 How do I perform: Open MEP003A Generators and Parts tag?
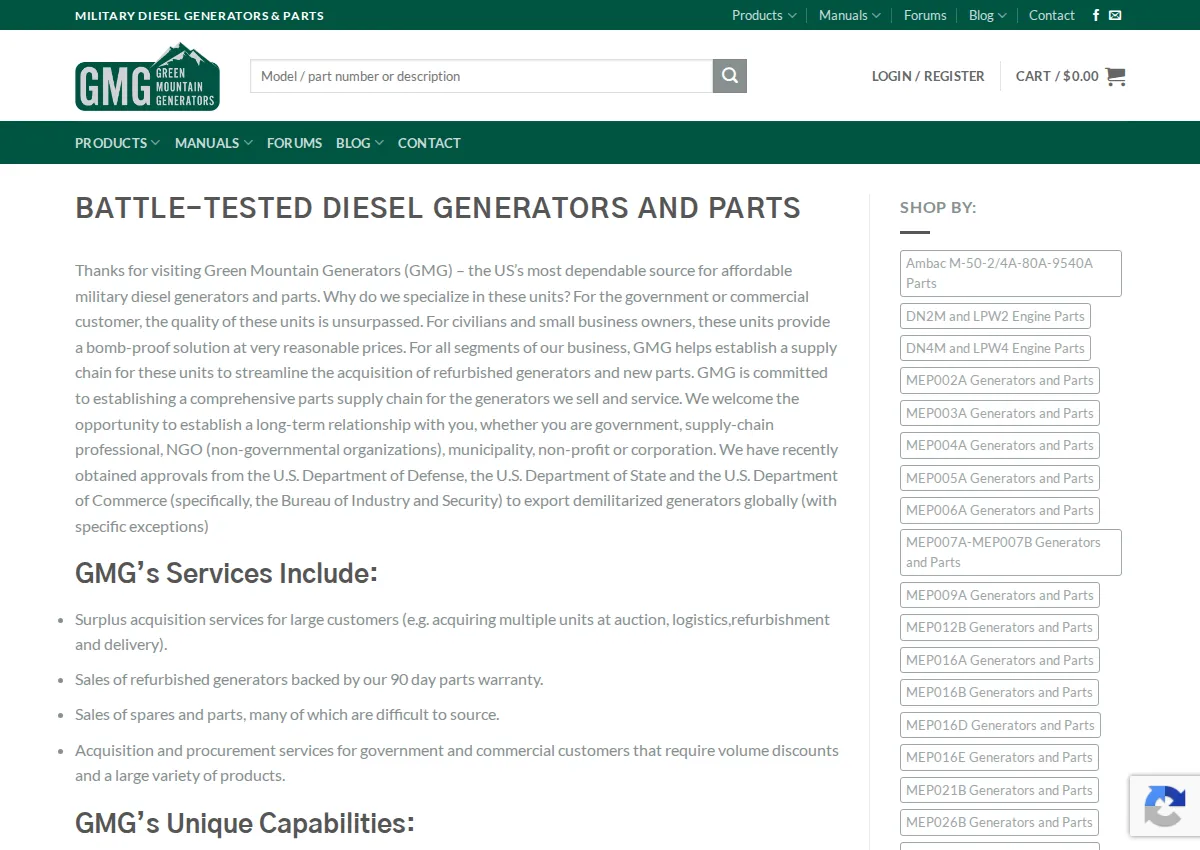tap(999, 413)
